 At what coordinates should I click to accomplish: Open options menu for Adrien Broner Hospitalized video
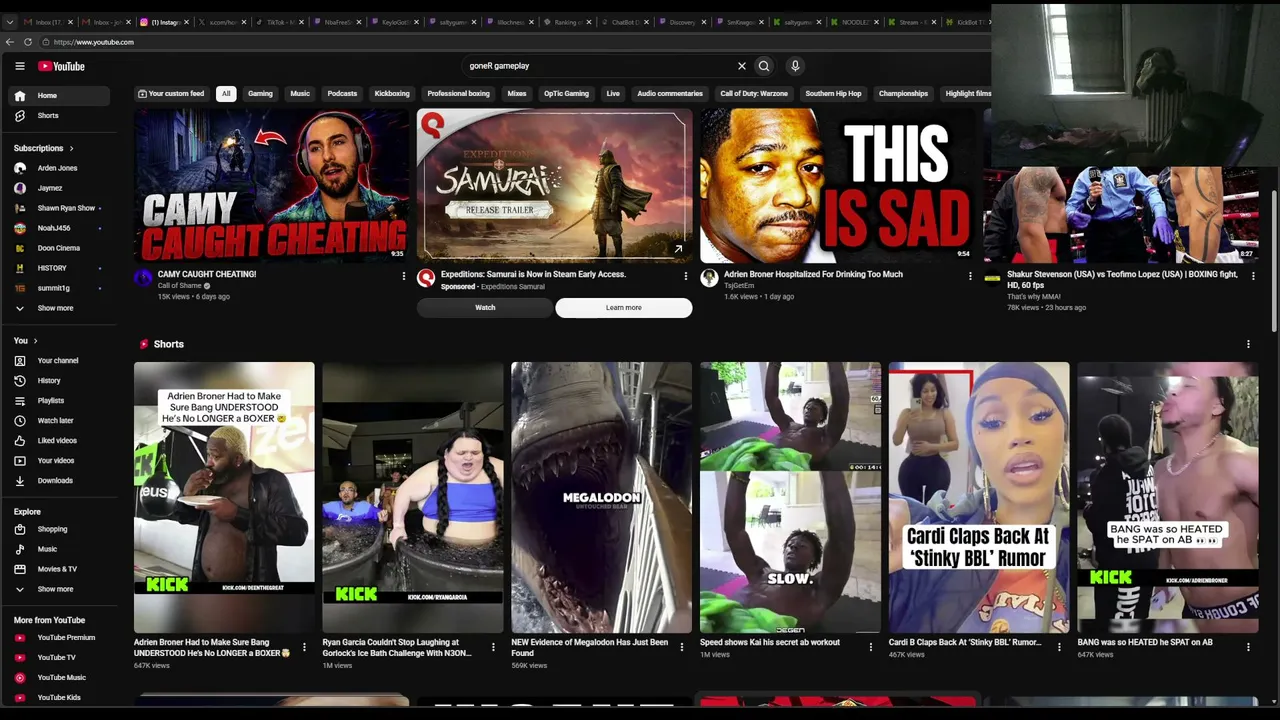tap(970, 276)
